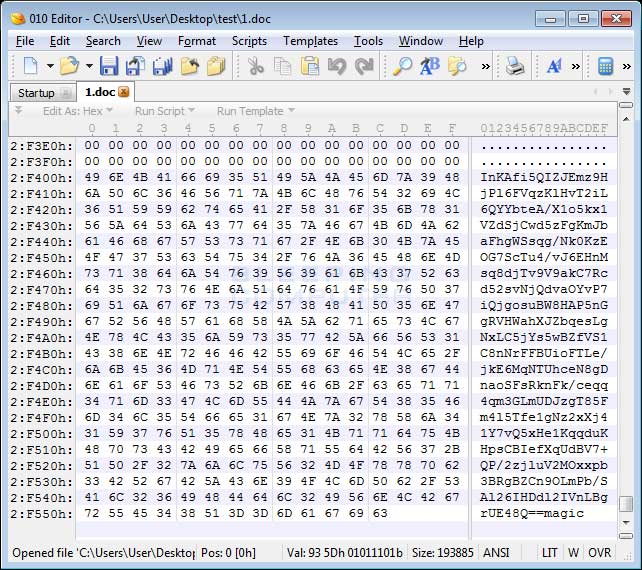Image resolution: width=642 pixels, height=570 pixels.
Task: Close the 1.doc tab with its orange X
Action: (124, 92)
